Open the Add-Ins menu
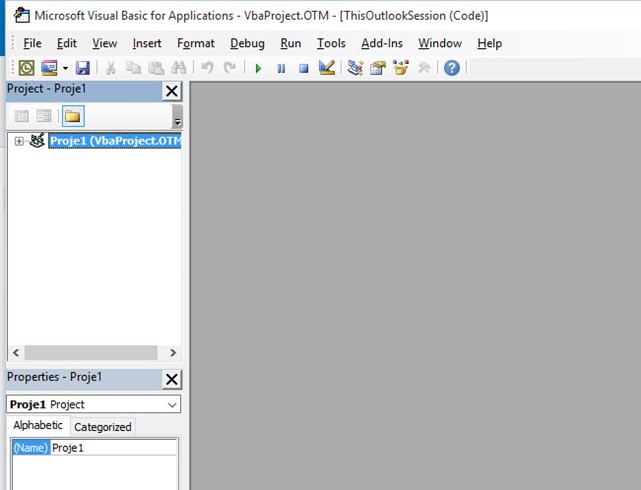The image size is (641, 490). (382, 43)
